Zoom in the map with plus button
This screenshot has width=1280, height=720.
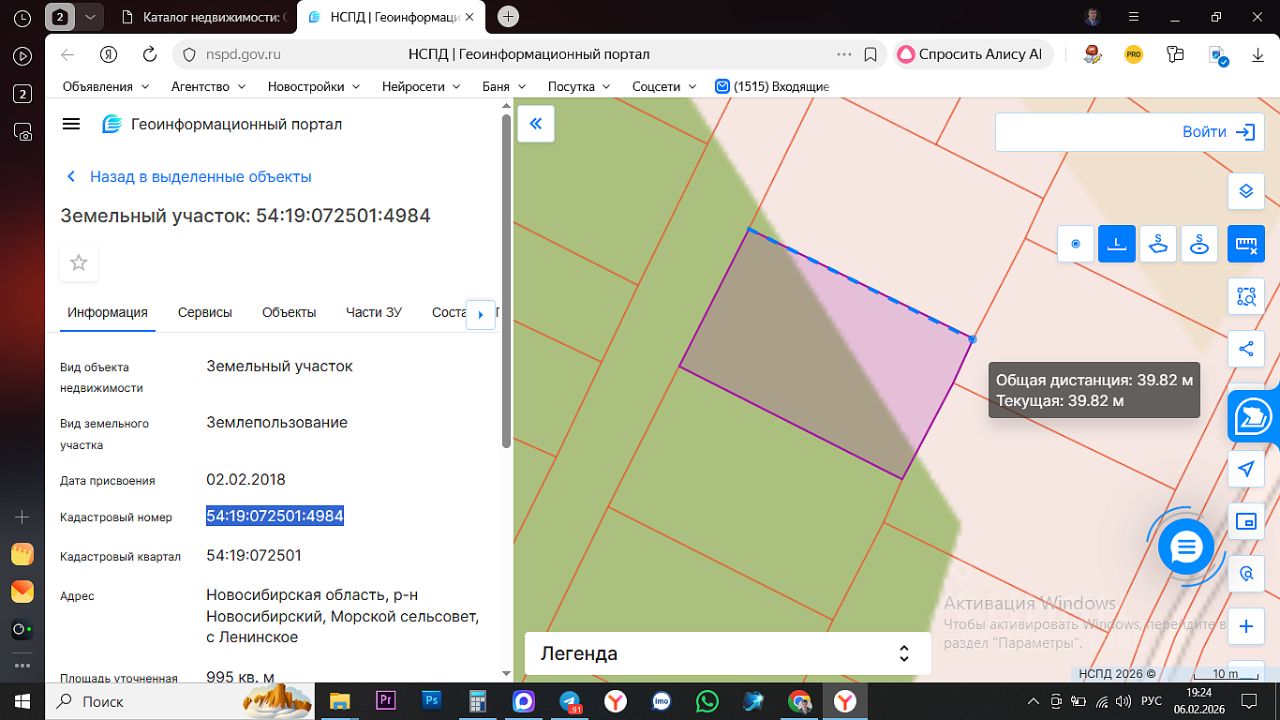coord(1246,627)
